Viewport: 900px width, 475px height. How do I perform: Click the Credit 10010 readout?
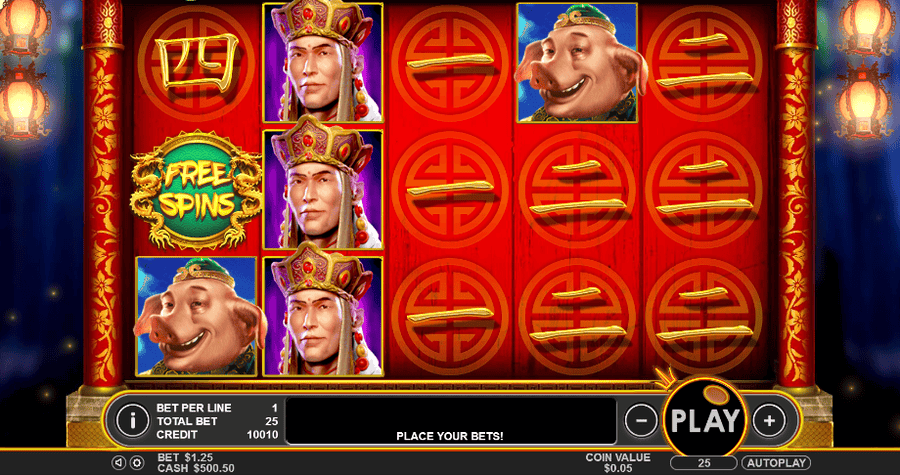[x=217, y=435]
